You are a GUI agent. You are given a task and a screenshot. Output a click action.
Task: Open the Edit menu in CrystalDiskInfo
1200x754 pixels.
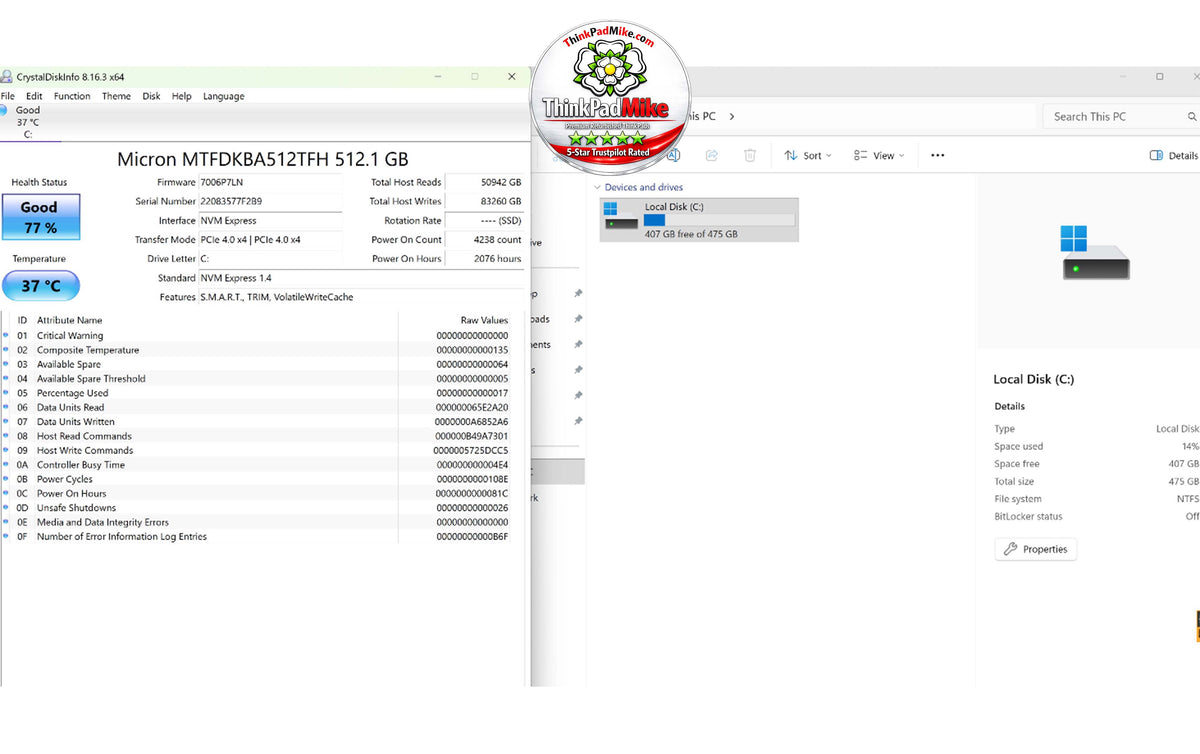coord(34,96)
